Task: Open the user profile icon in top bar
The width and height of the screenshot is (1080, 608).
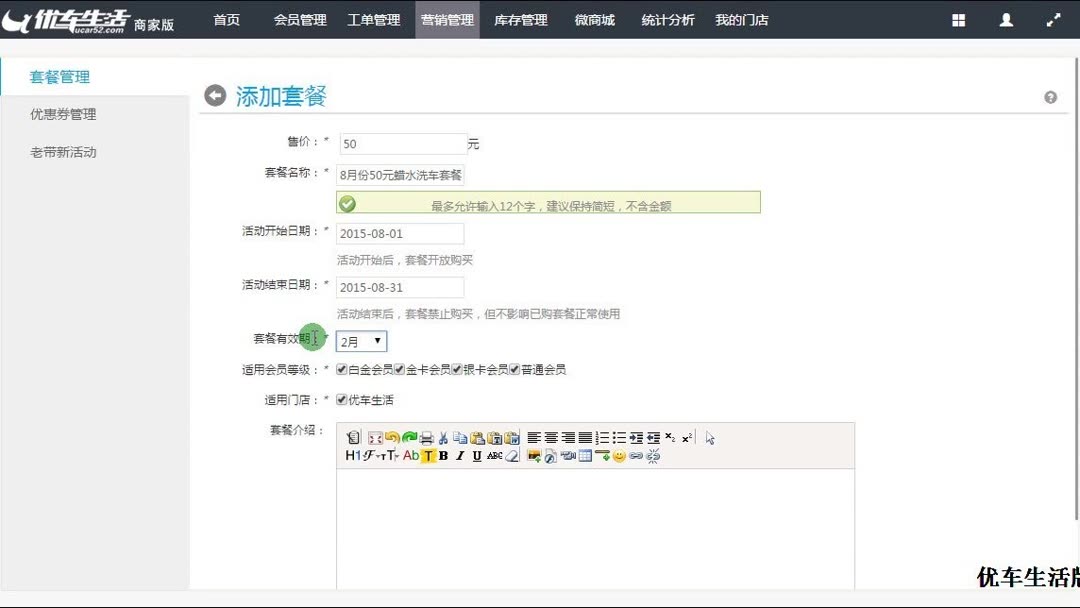Action: point(1006,19)
